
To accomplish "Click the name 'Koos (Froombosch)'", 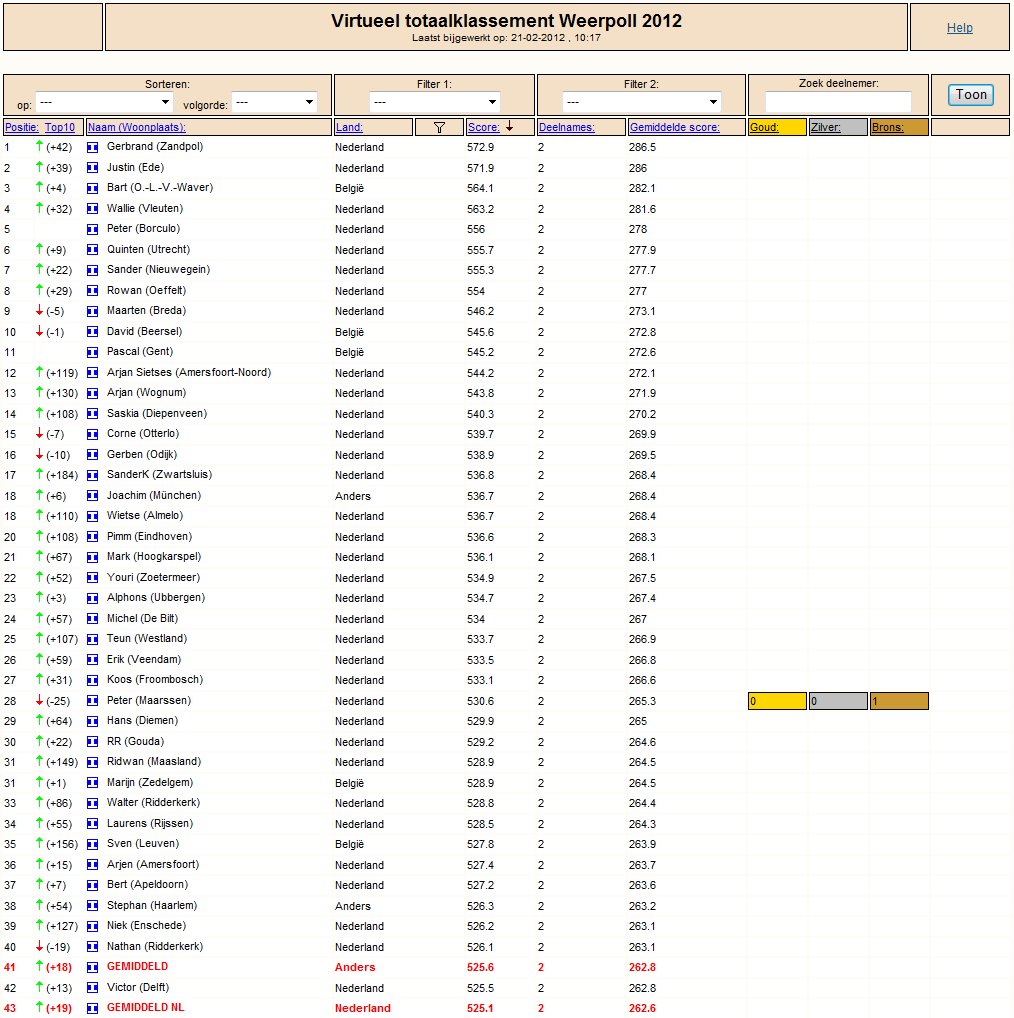I will point(155,680).
